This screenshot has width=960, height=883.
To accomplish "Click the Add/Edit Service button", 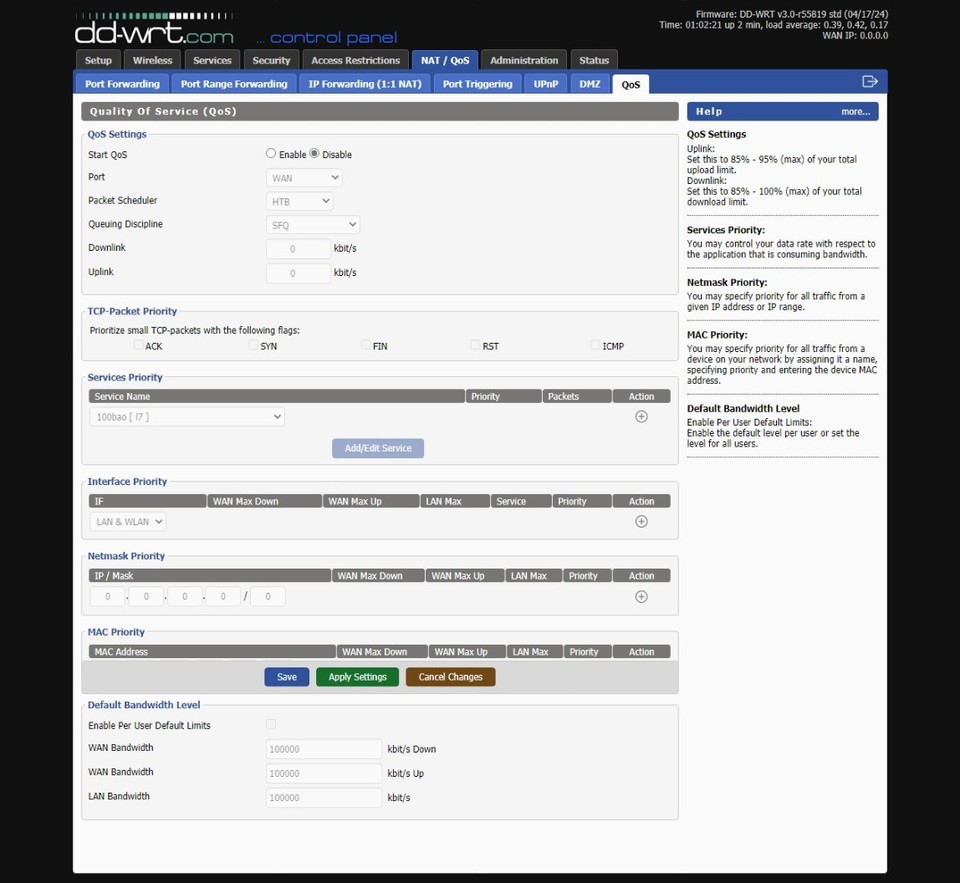I will [377, 448].
